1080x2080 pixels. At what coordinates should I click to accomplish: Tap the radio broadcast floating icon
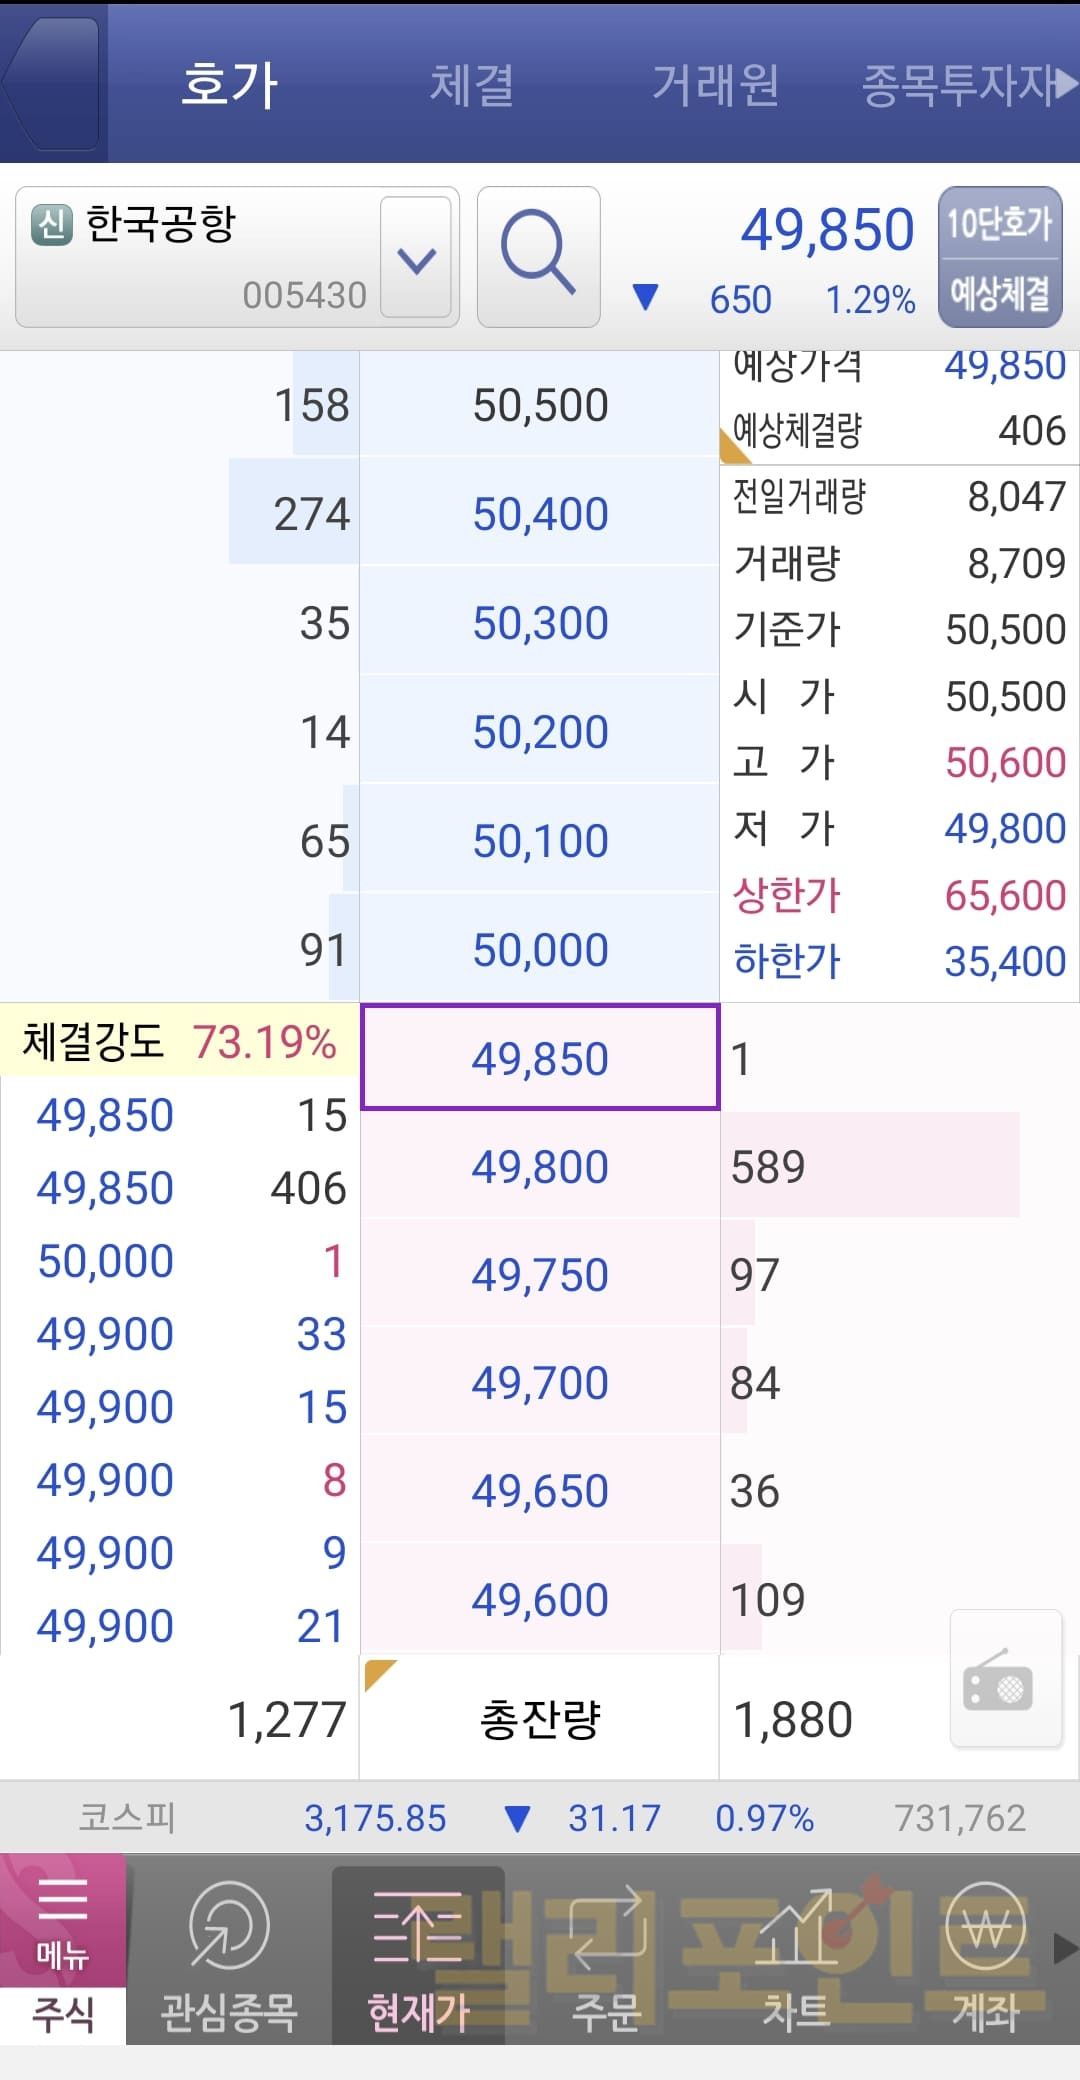coord(1004,1682)
